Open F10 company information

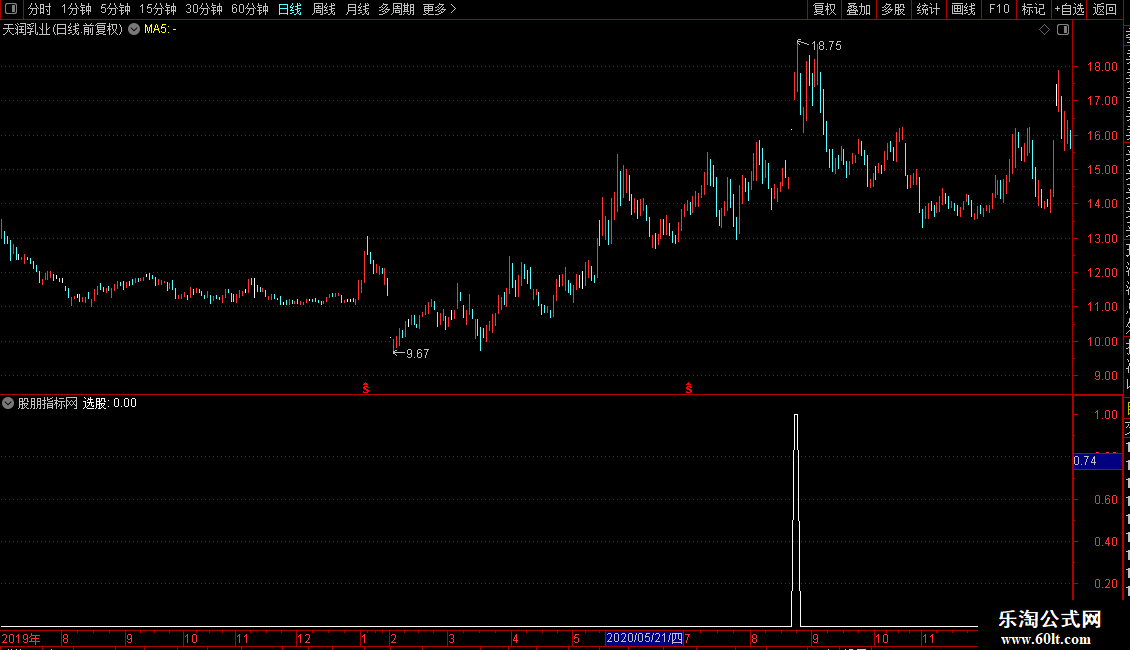(999, 9)
